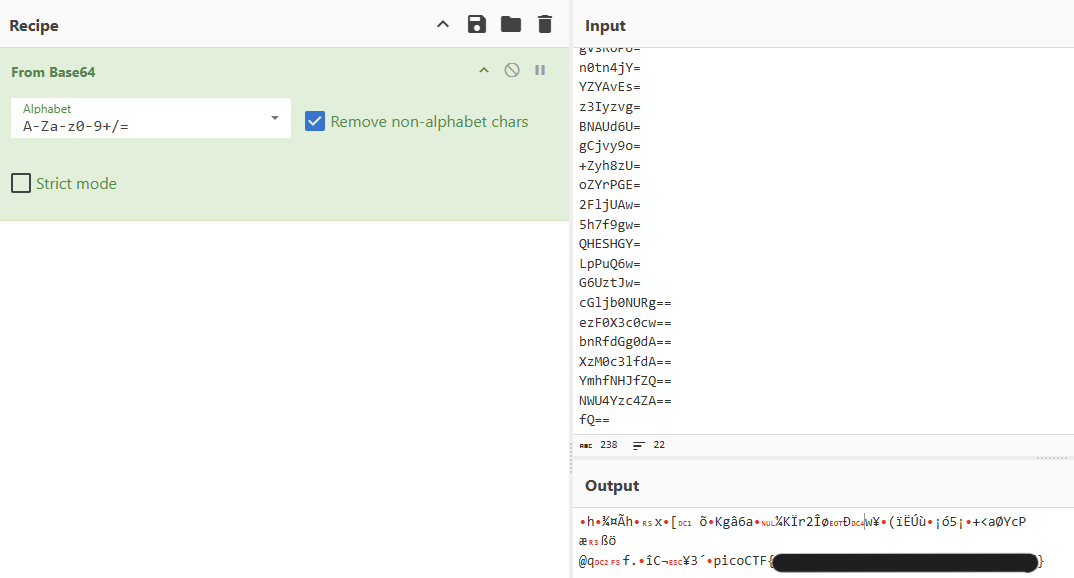
Task: Click the Recipe heading
Action: [x=34, y=25]
